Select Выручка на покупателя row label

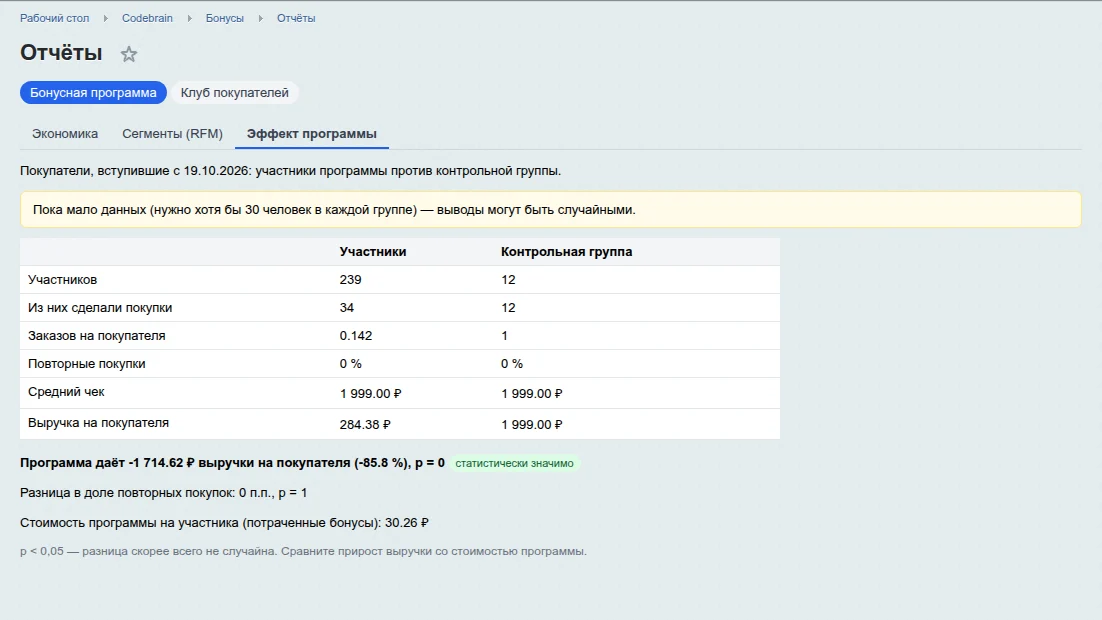98,423
